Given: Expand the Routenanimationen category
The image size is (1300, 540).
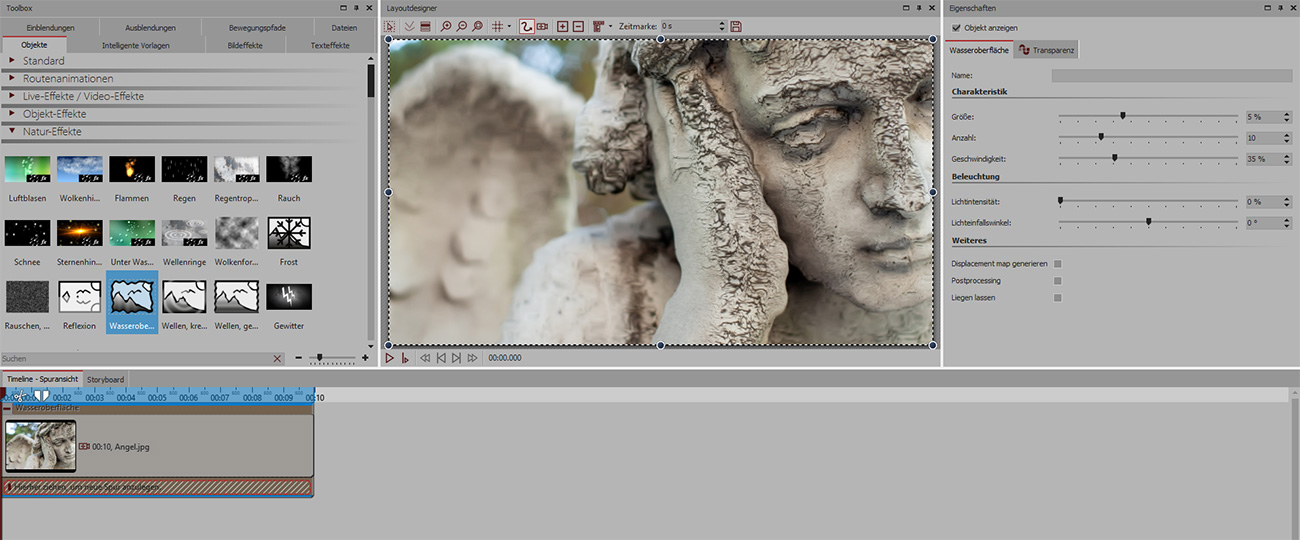Looking at the screenshot, I should 68,79.
